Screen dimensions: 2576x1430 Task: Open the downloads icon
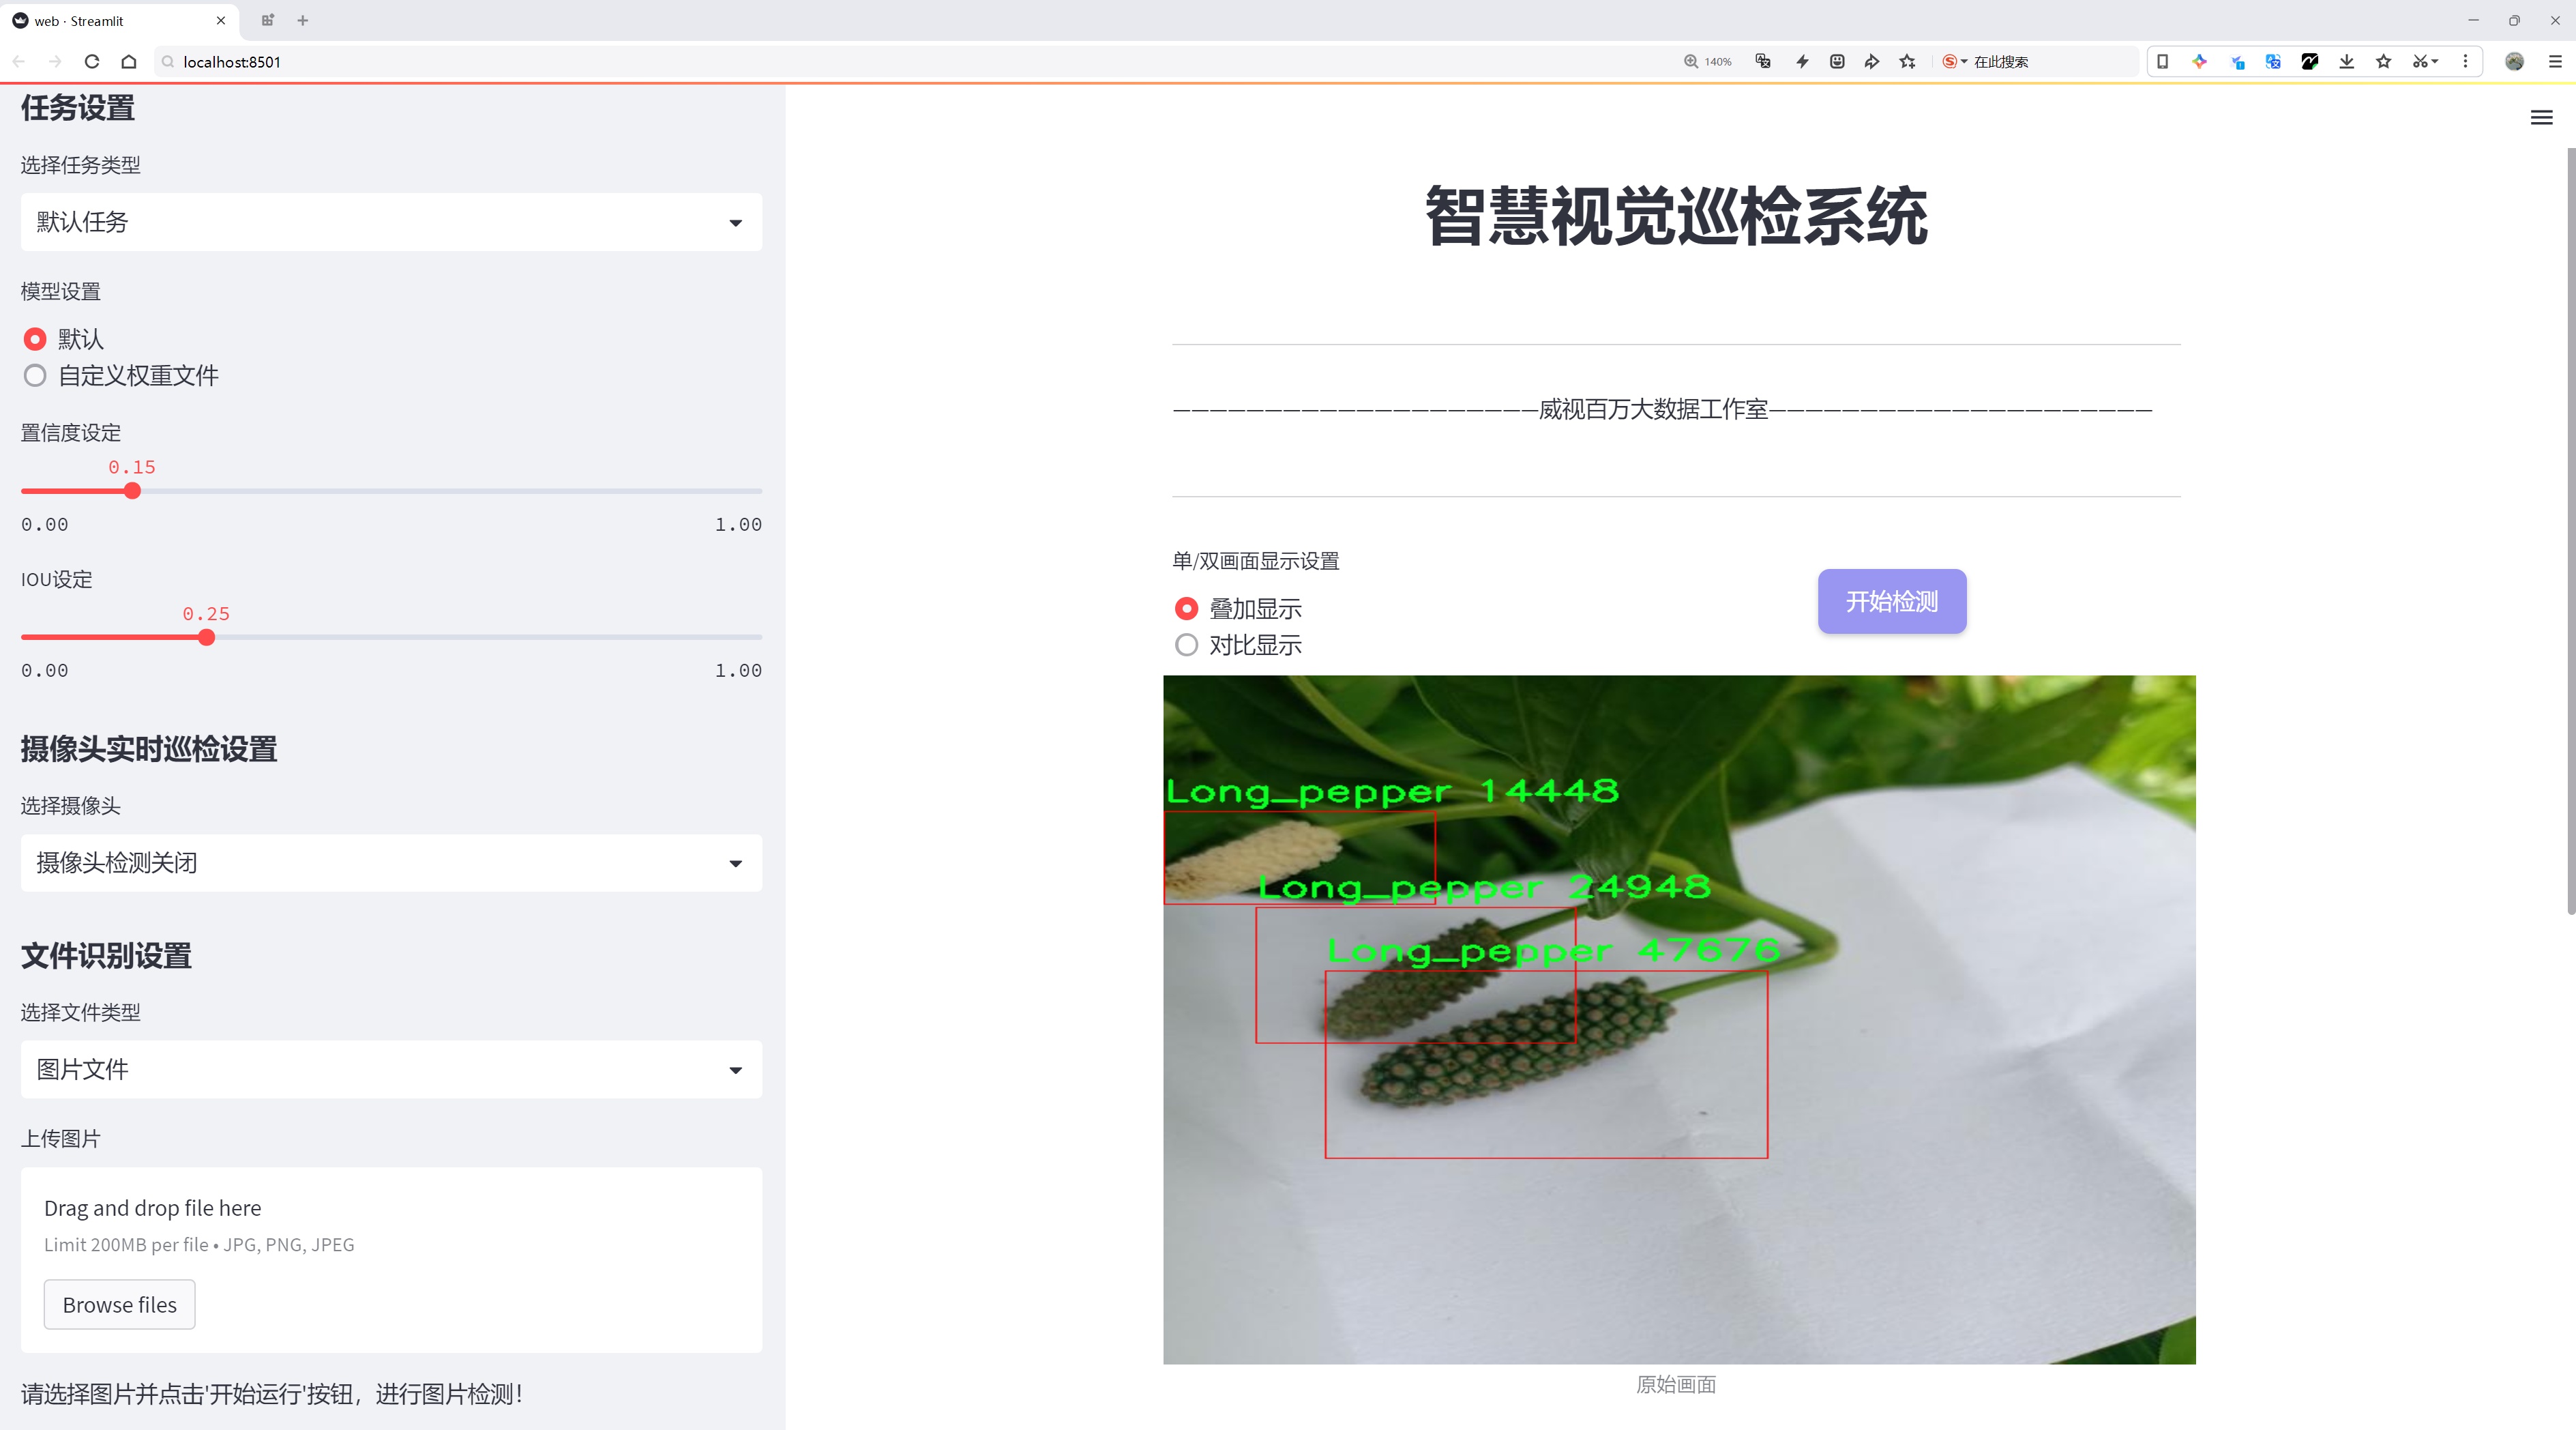[x=2347, y=61]
